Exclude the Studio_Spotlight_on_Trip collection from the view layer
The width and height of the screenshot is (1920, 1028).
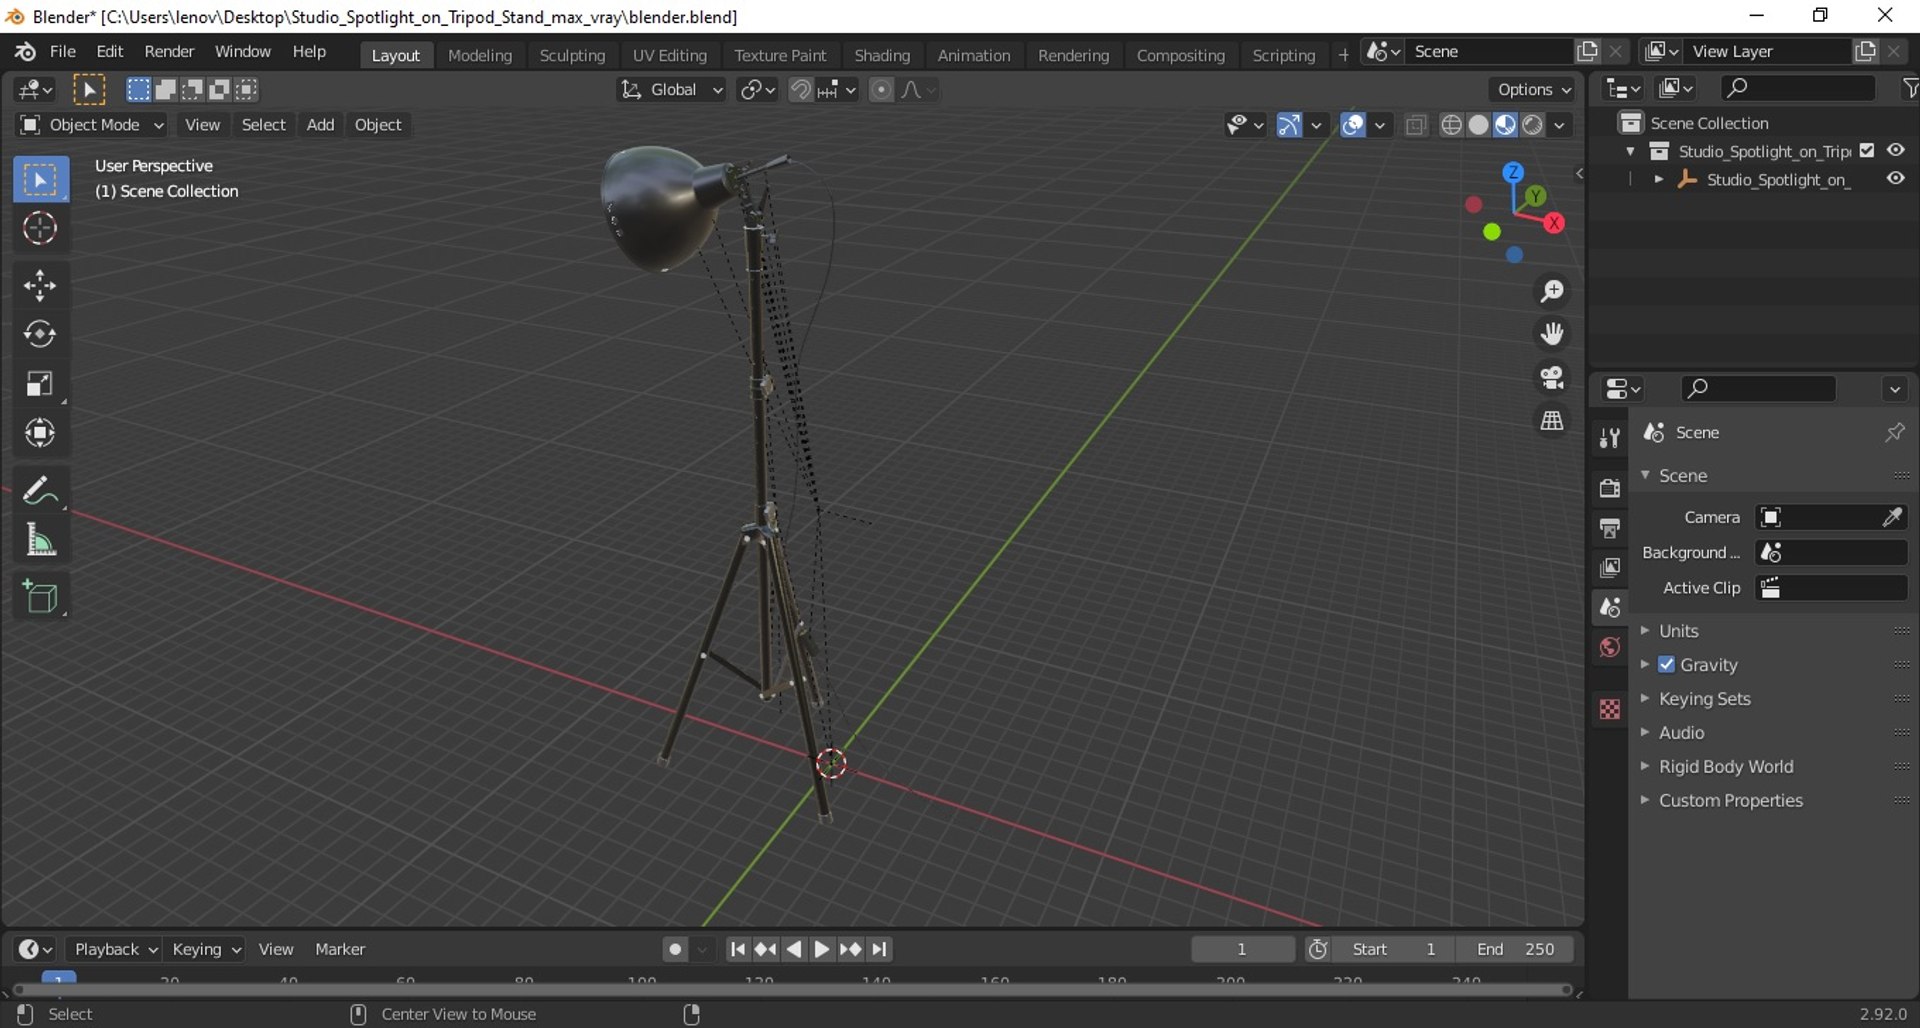tap(1866, 150)
